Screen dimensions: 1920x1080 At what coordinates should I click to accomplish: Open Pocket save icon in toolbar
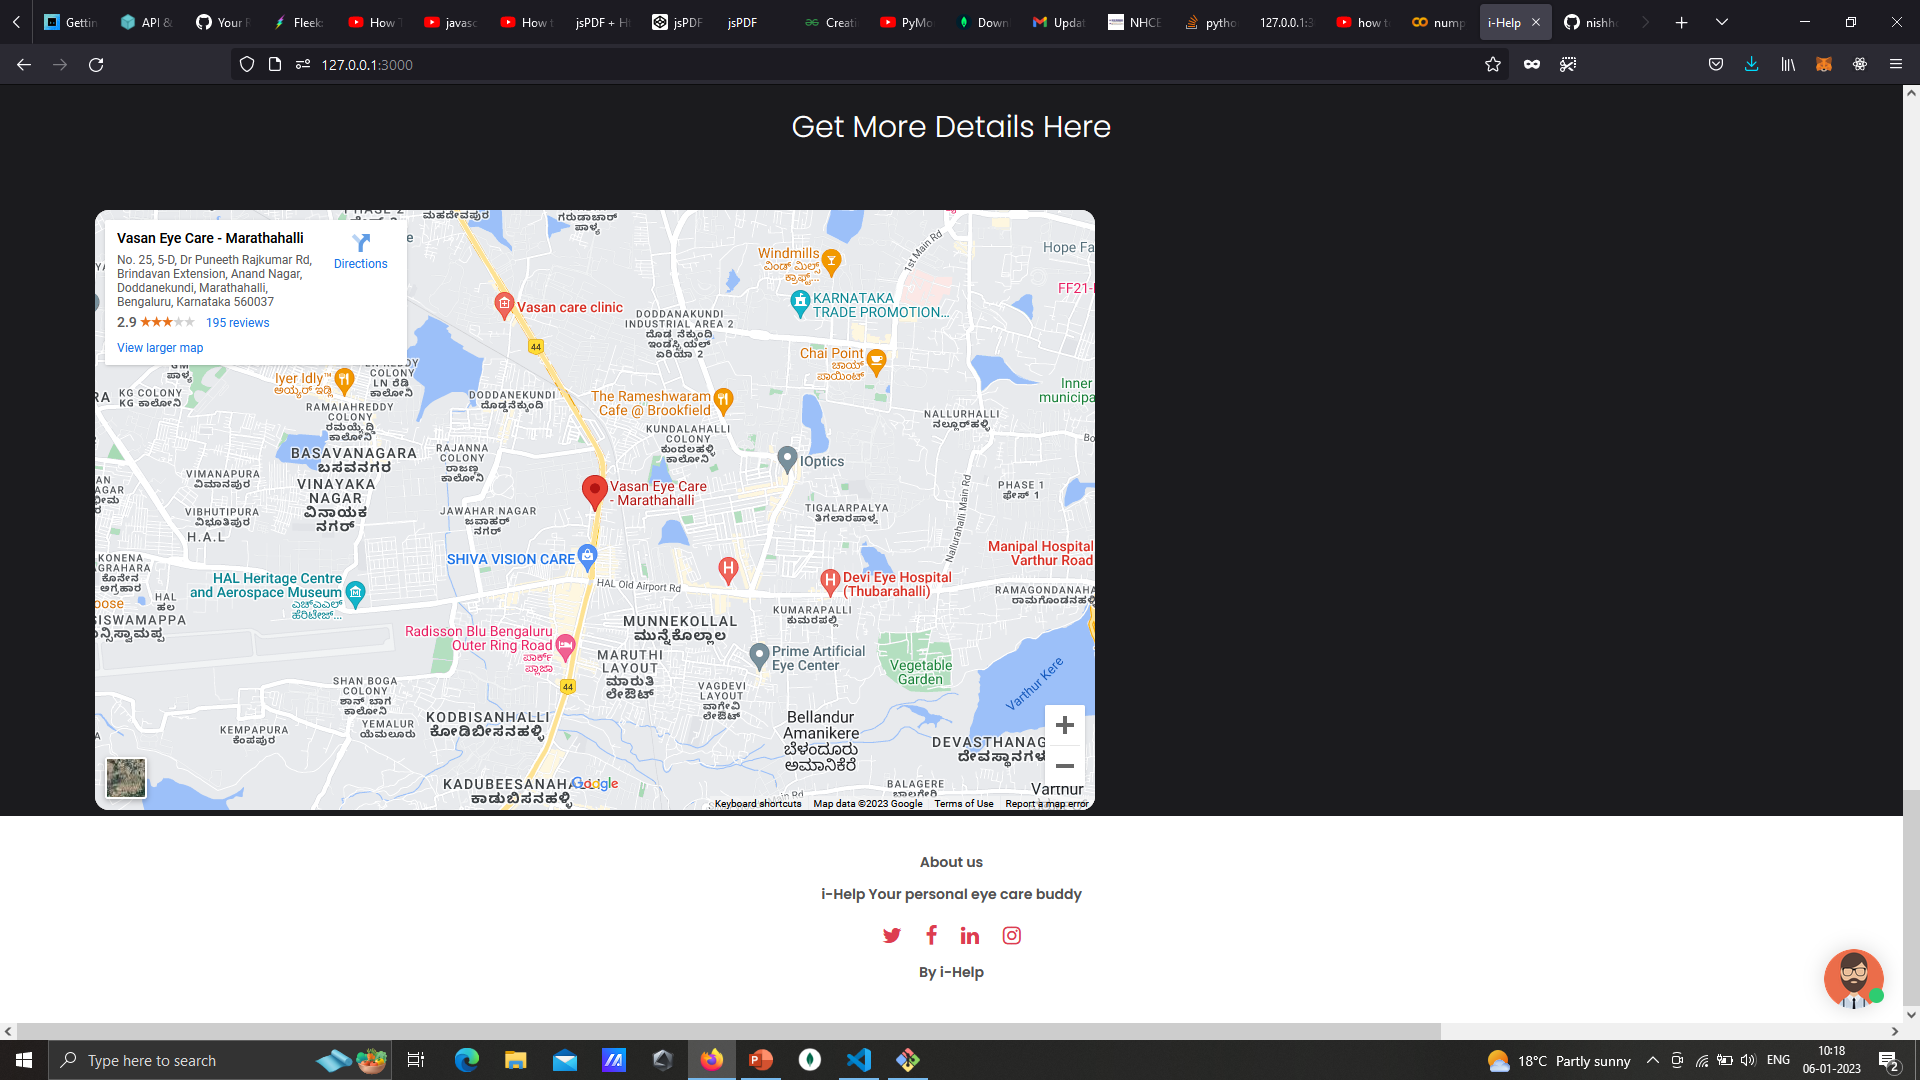(x=1716, y=65)
